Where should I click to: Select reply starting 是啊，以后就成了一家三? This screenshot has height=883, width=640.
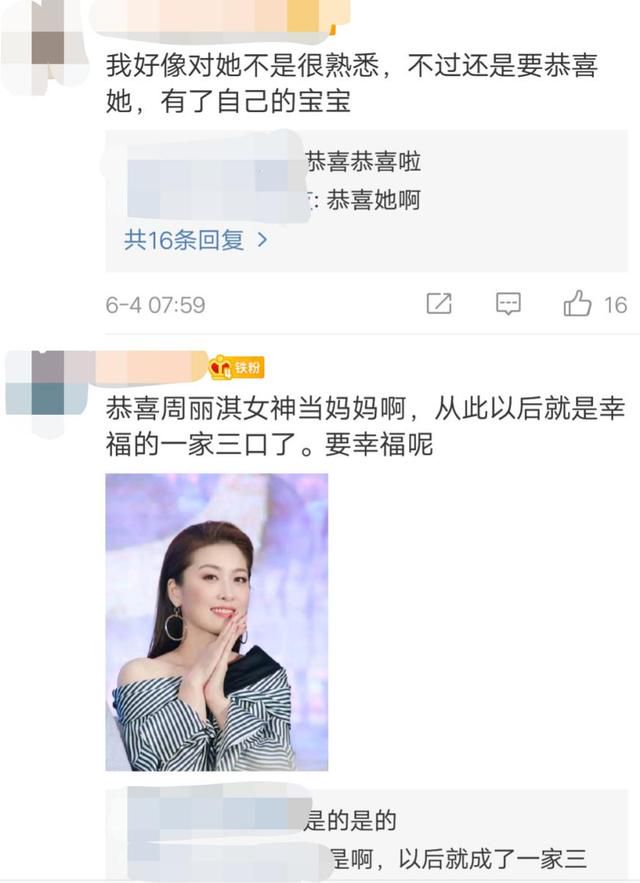(x=459, y=859)
